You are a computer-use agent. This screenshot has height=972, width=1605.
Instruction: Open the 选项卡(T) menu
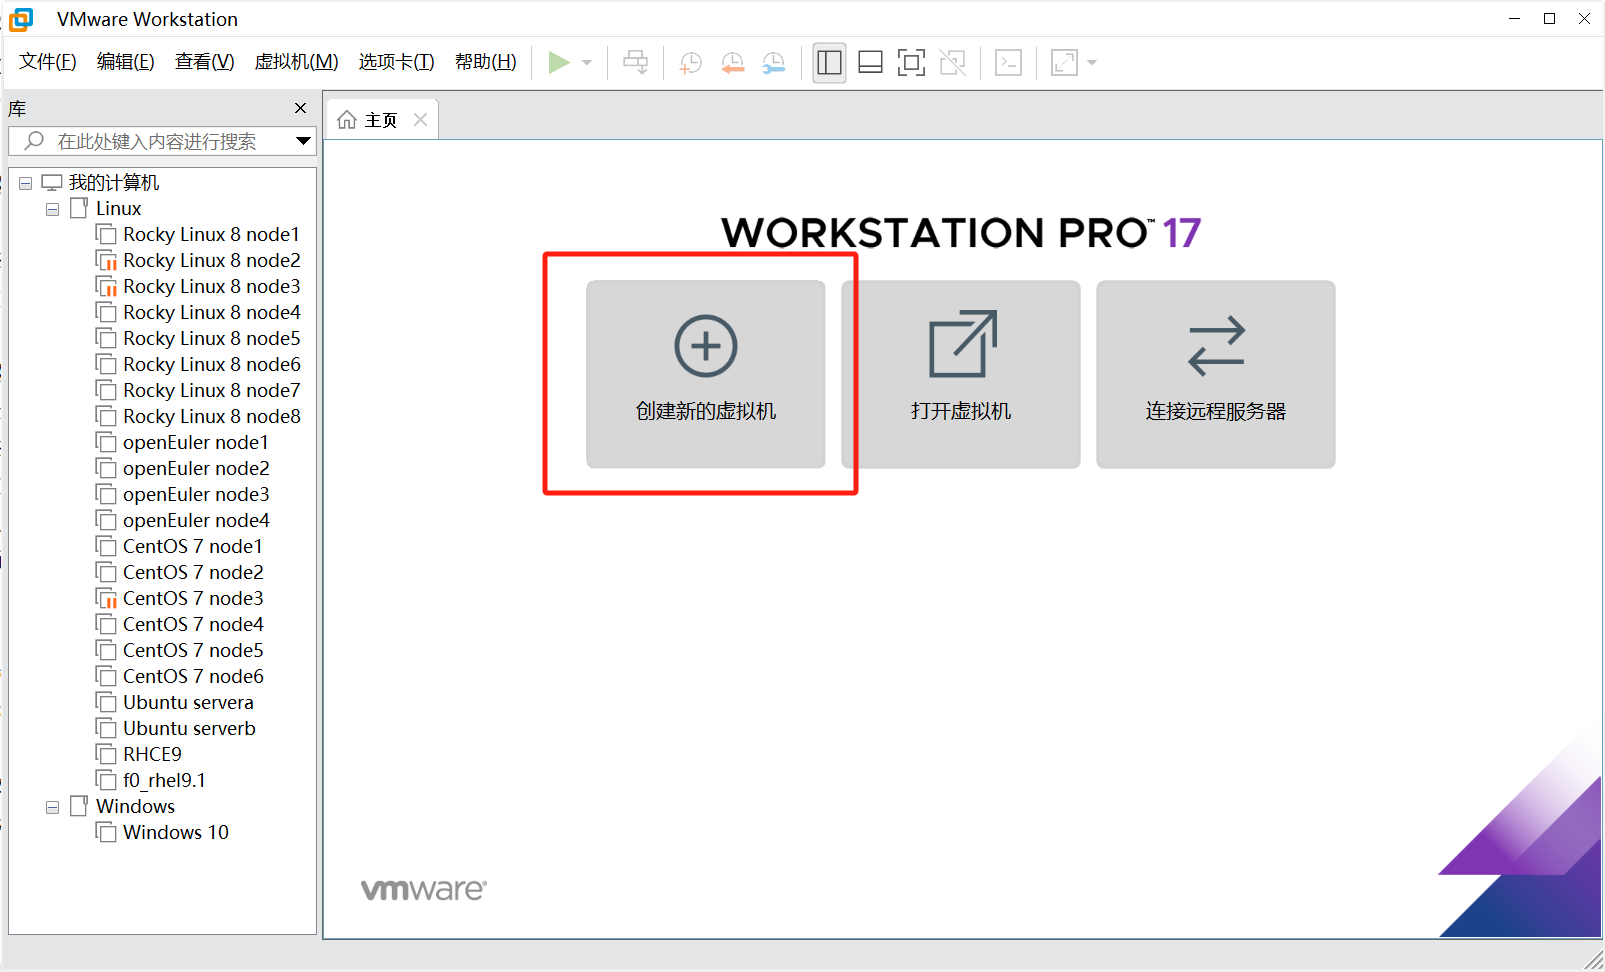[397, 62]
